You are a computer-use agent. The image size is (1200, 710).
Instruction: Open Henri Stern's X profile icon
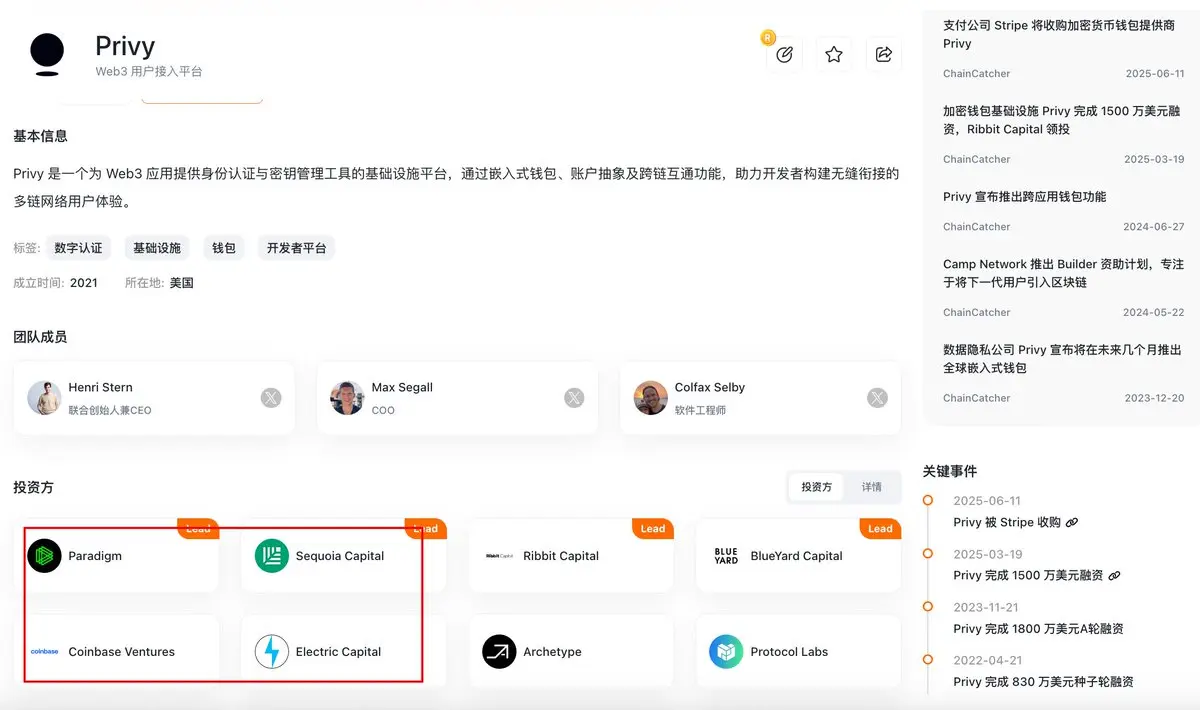point(271,398)
